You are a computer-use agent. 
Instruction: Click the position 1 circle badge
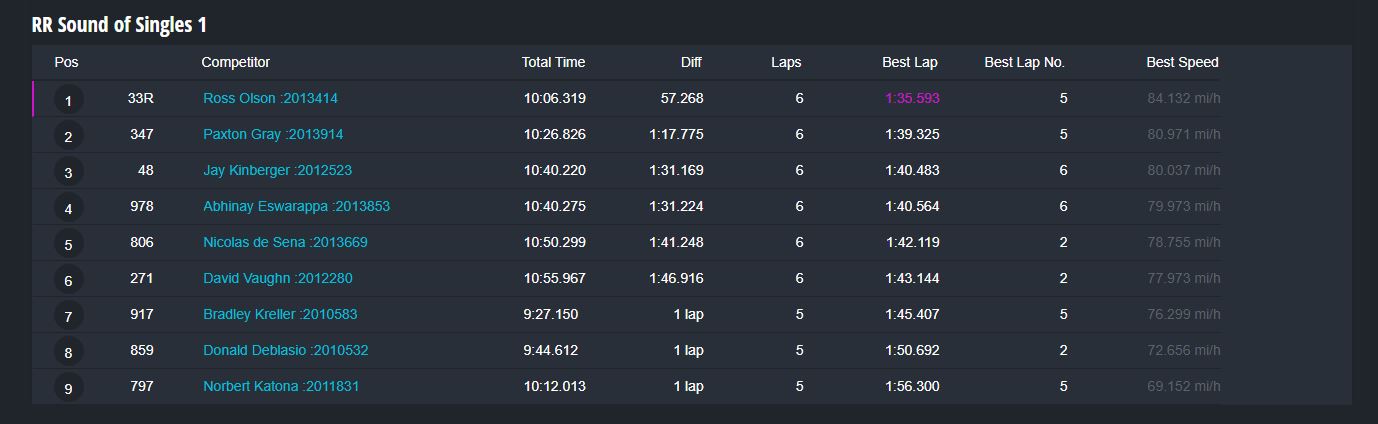point(68,100)
